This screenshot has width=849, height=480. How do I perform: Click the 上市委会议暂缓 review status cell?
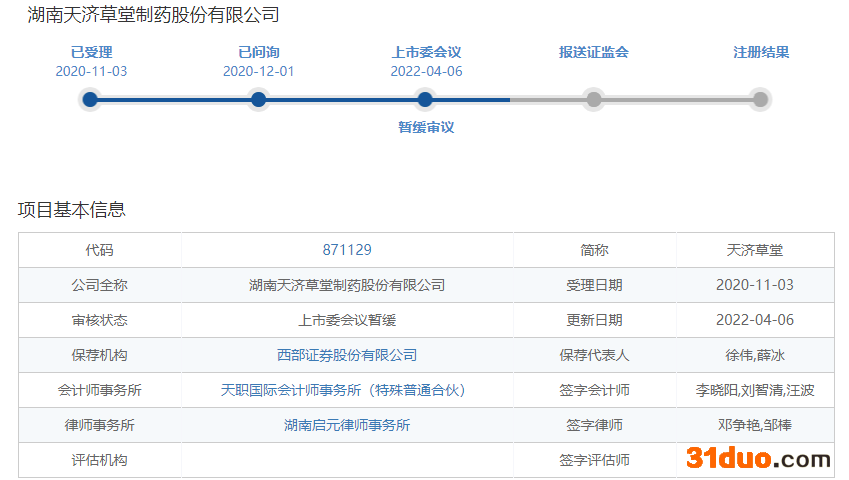pos(347,320)
